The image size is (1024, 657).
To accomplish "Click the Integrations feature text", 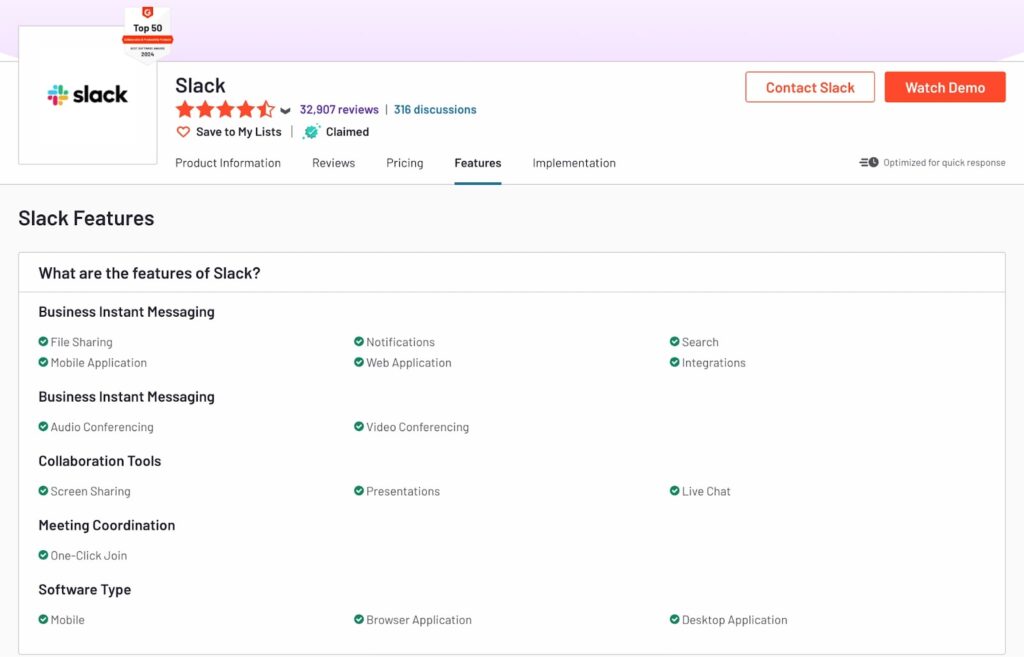I will 714,363.
